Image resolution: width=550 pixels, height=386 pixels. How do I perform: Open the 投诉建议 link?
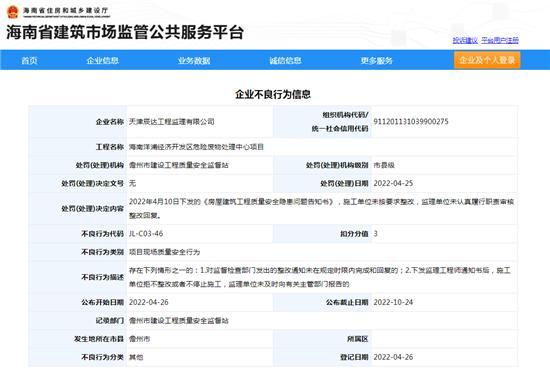[465, 40]
